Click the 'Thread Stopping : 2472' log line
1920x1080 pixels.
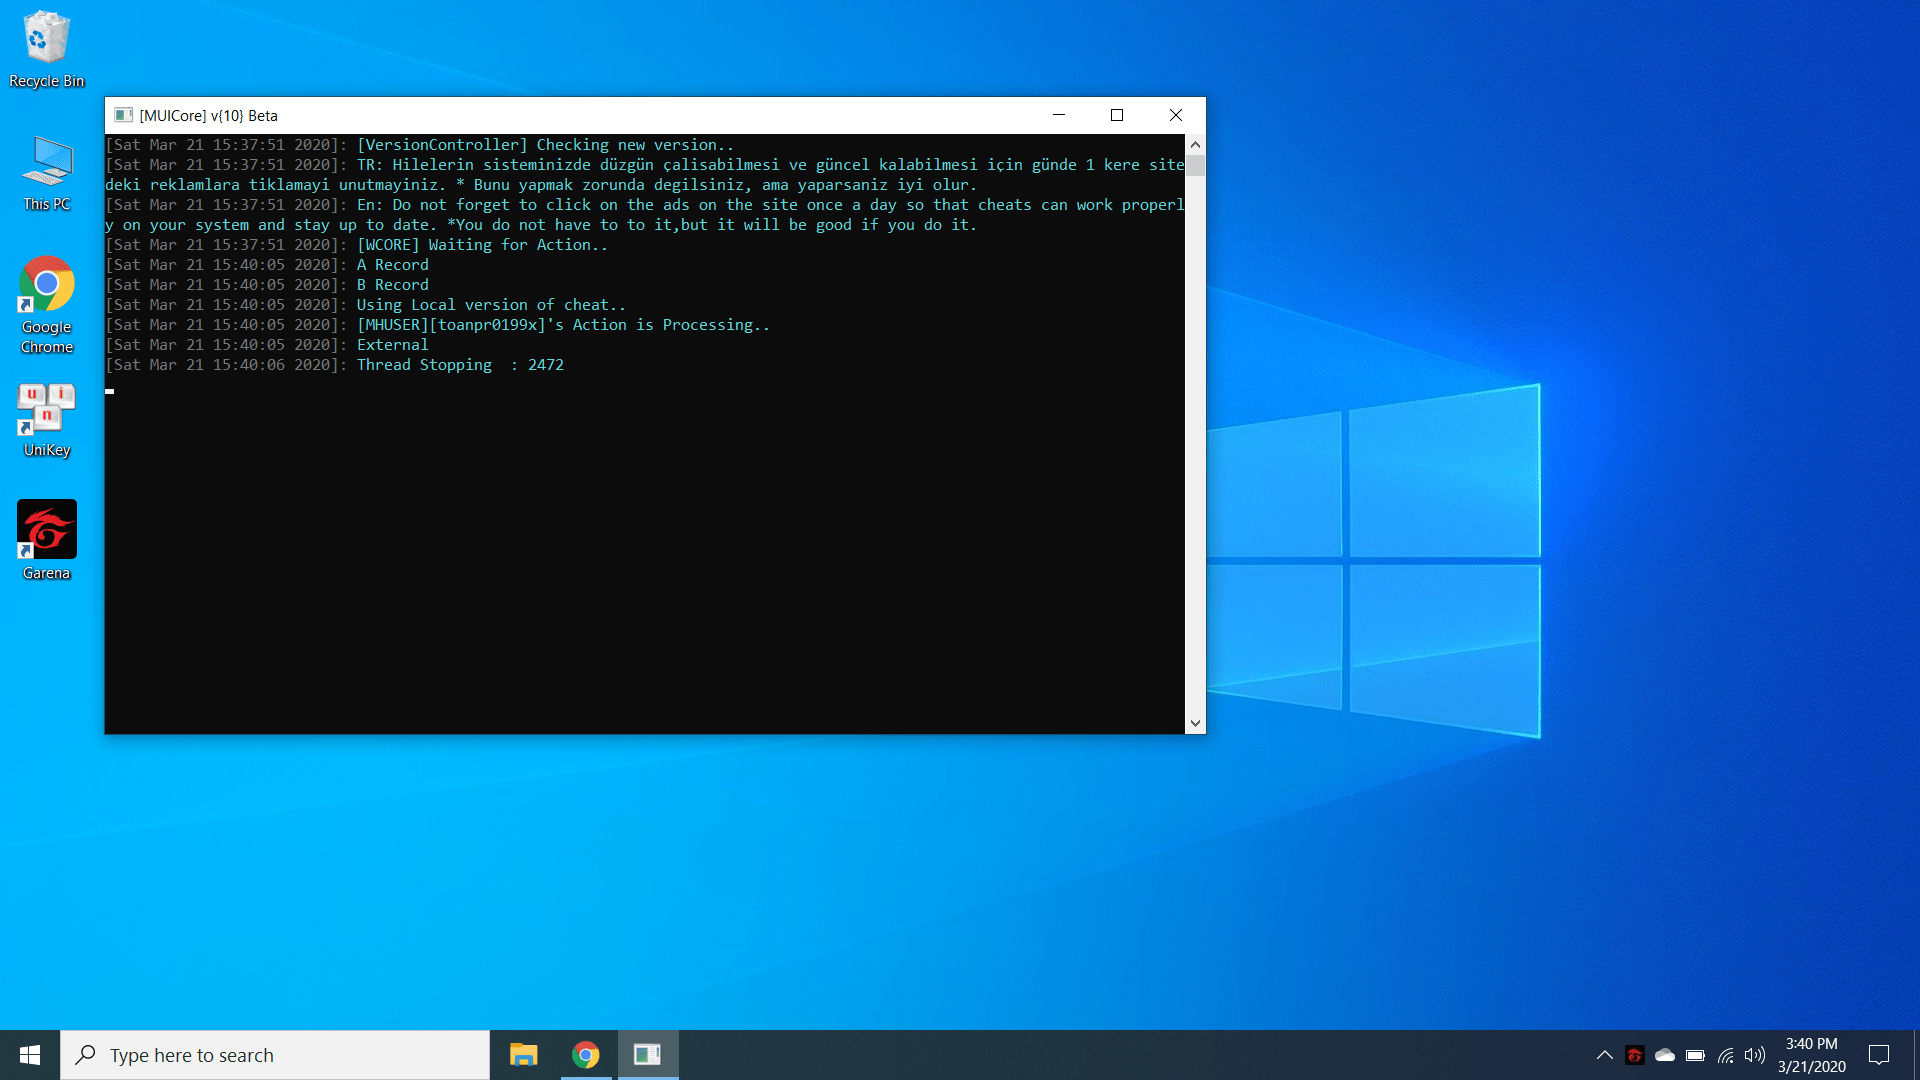[x=460, y=365]
